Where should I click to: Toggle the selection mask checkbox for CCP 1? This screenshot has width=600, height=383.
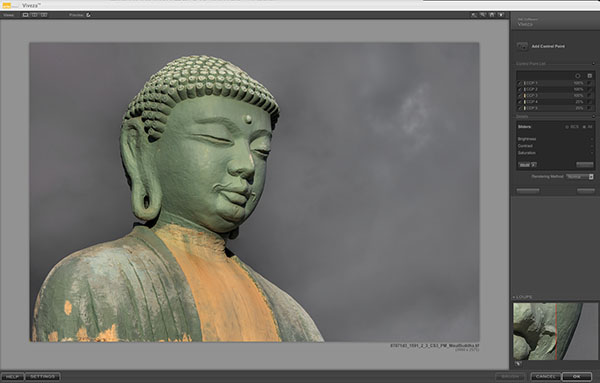coord(589,83)
